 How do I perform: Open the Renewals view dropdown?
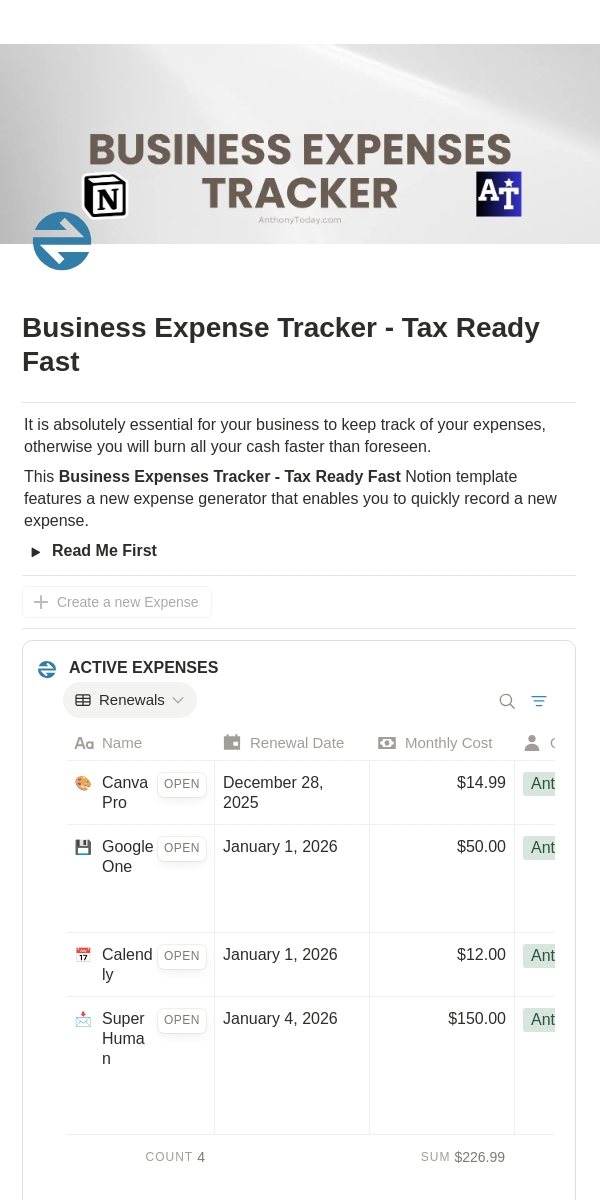130,700
